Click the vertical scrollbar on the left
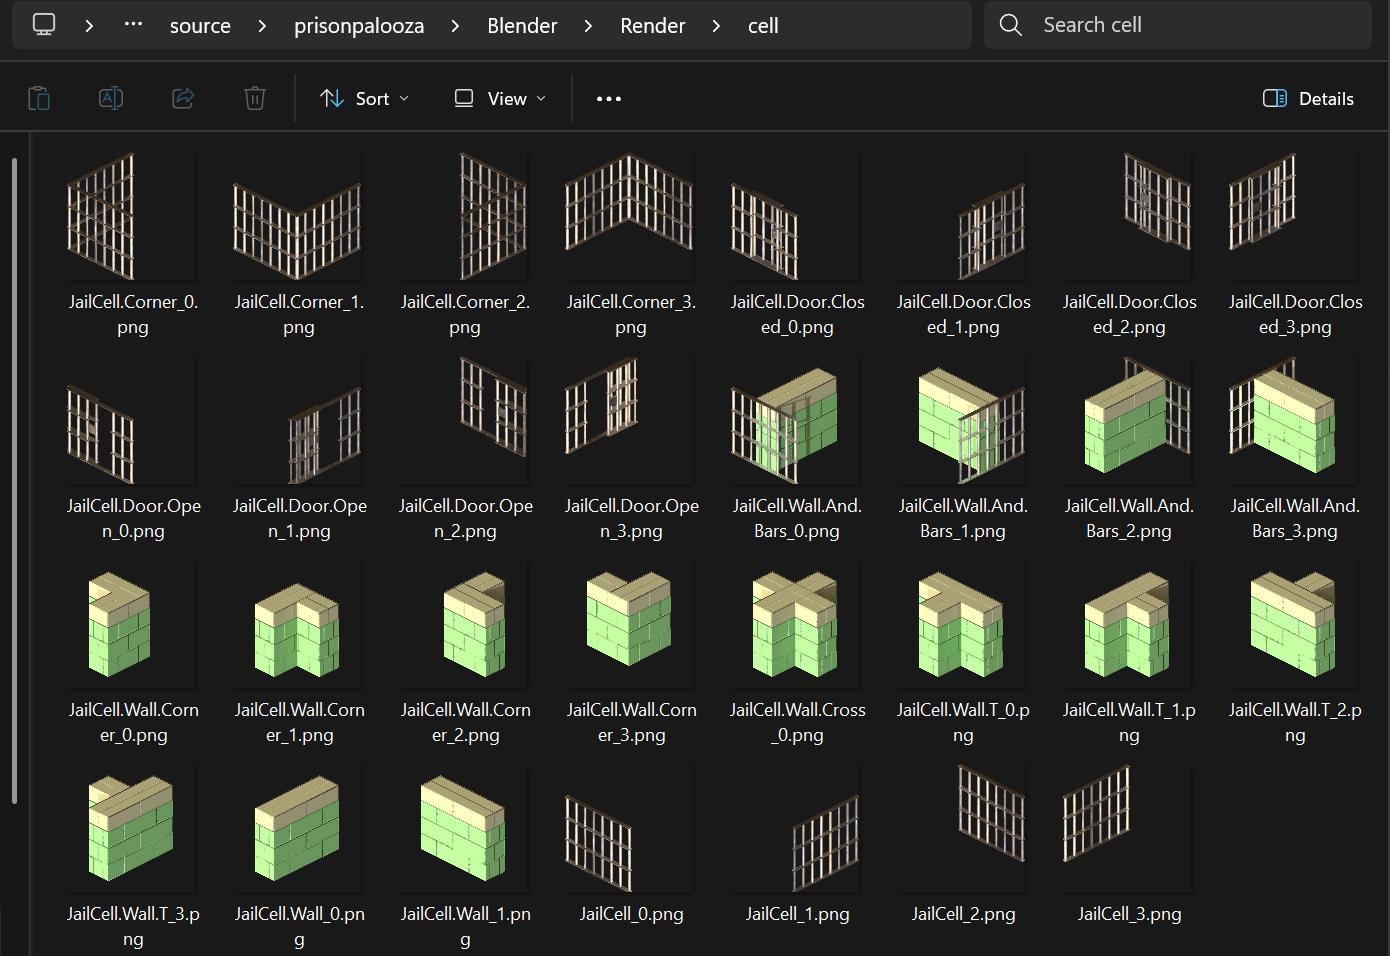This screenshot has height=956, width=1390. pos(14,480)
